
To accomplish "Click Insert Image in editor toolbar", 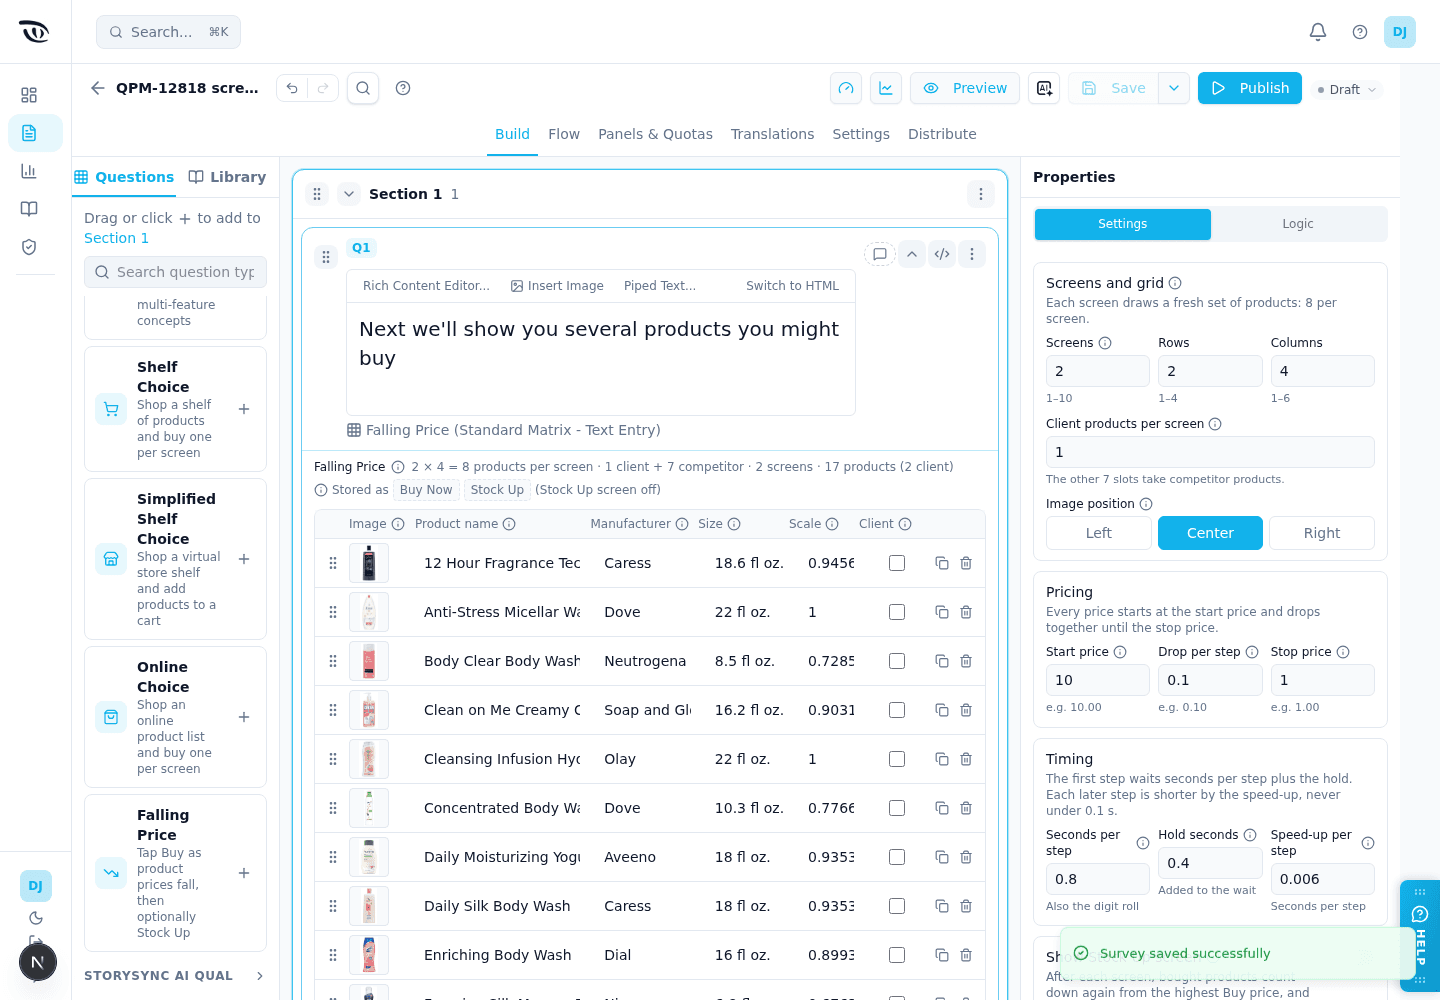I will click(x=557, y=286).
